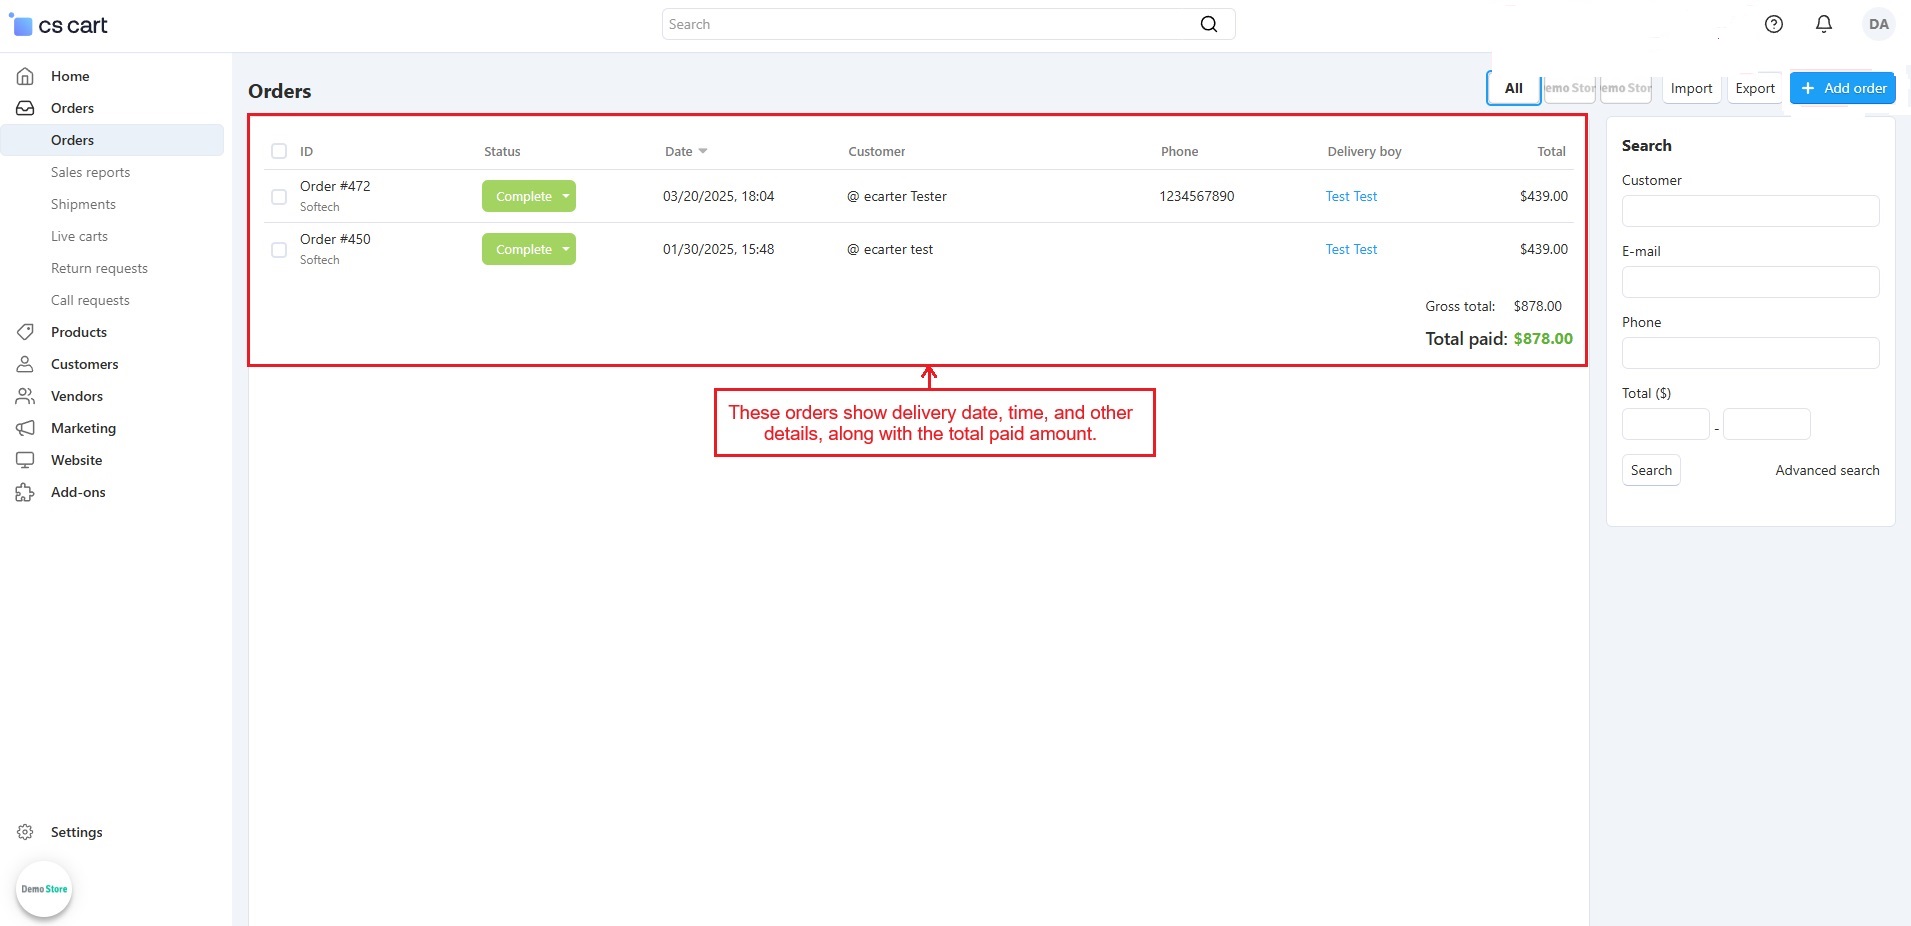
Task: Click the Products tag icon
Action: coord(26,332)
